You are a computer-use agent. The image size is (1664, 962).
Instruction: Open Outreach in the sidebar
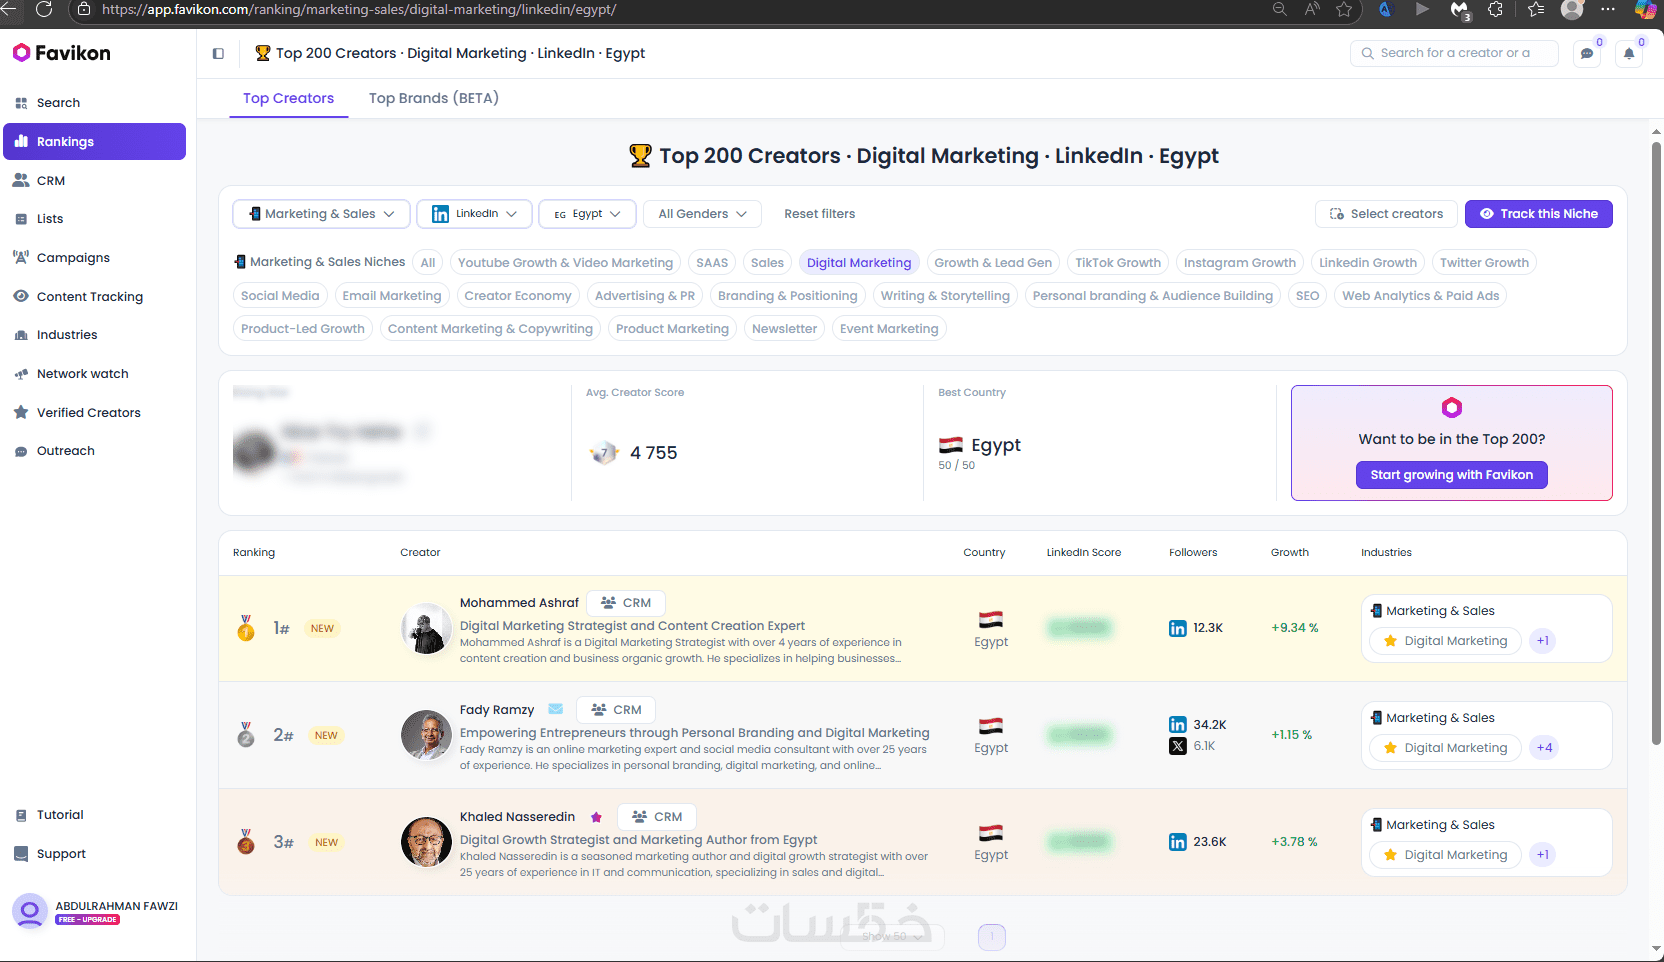(94, 451)
